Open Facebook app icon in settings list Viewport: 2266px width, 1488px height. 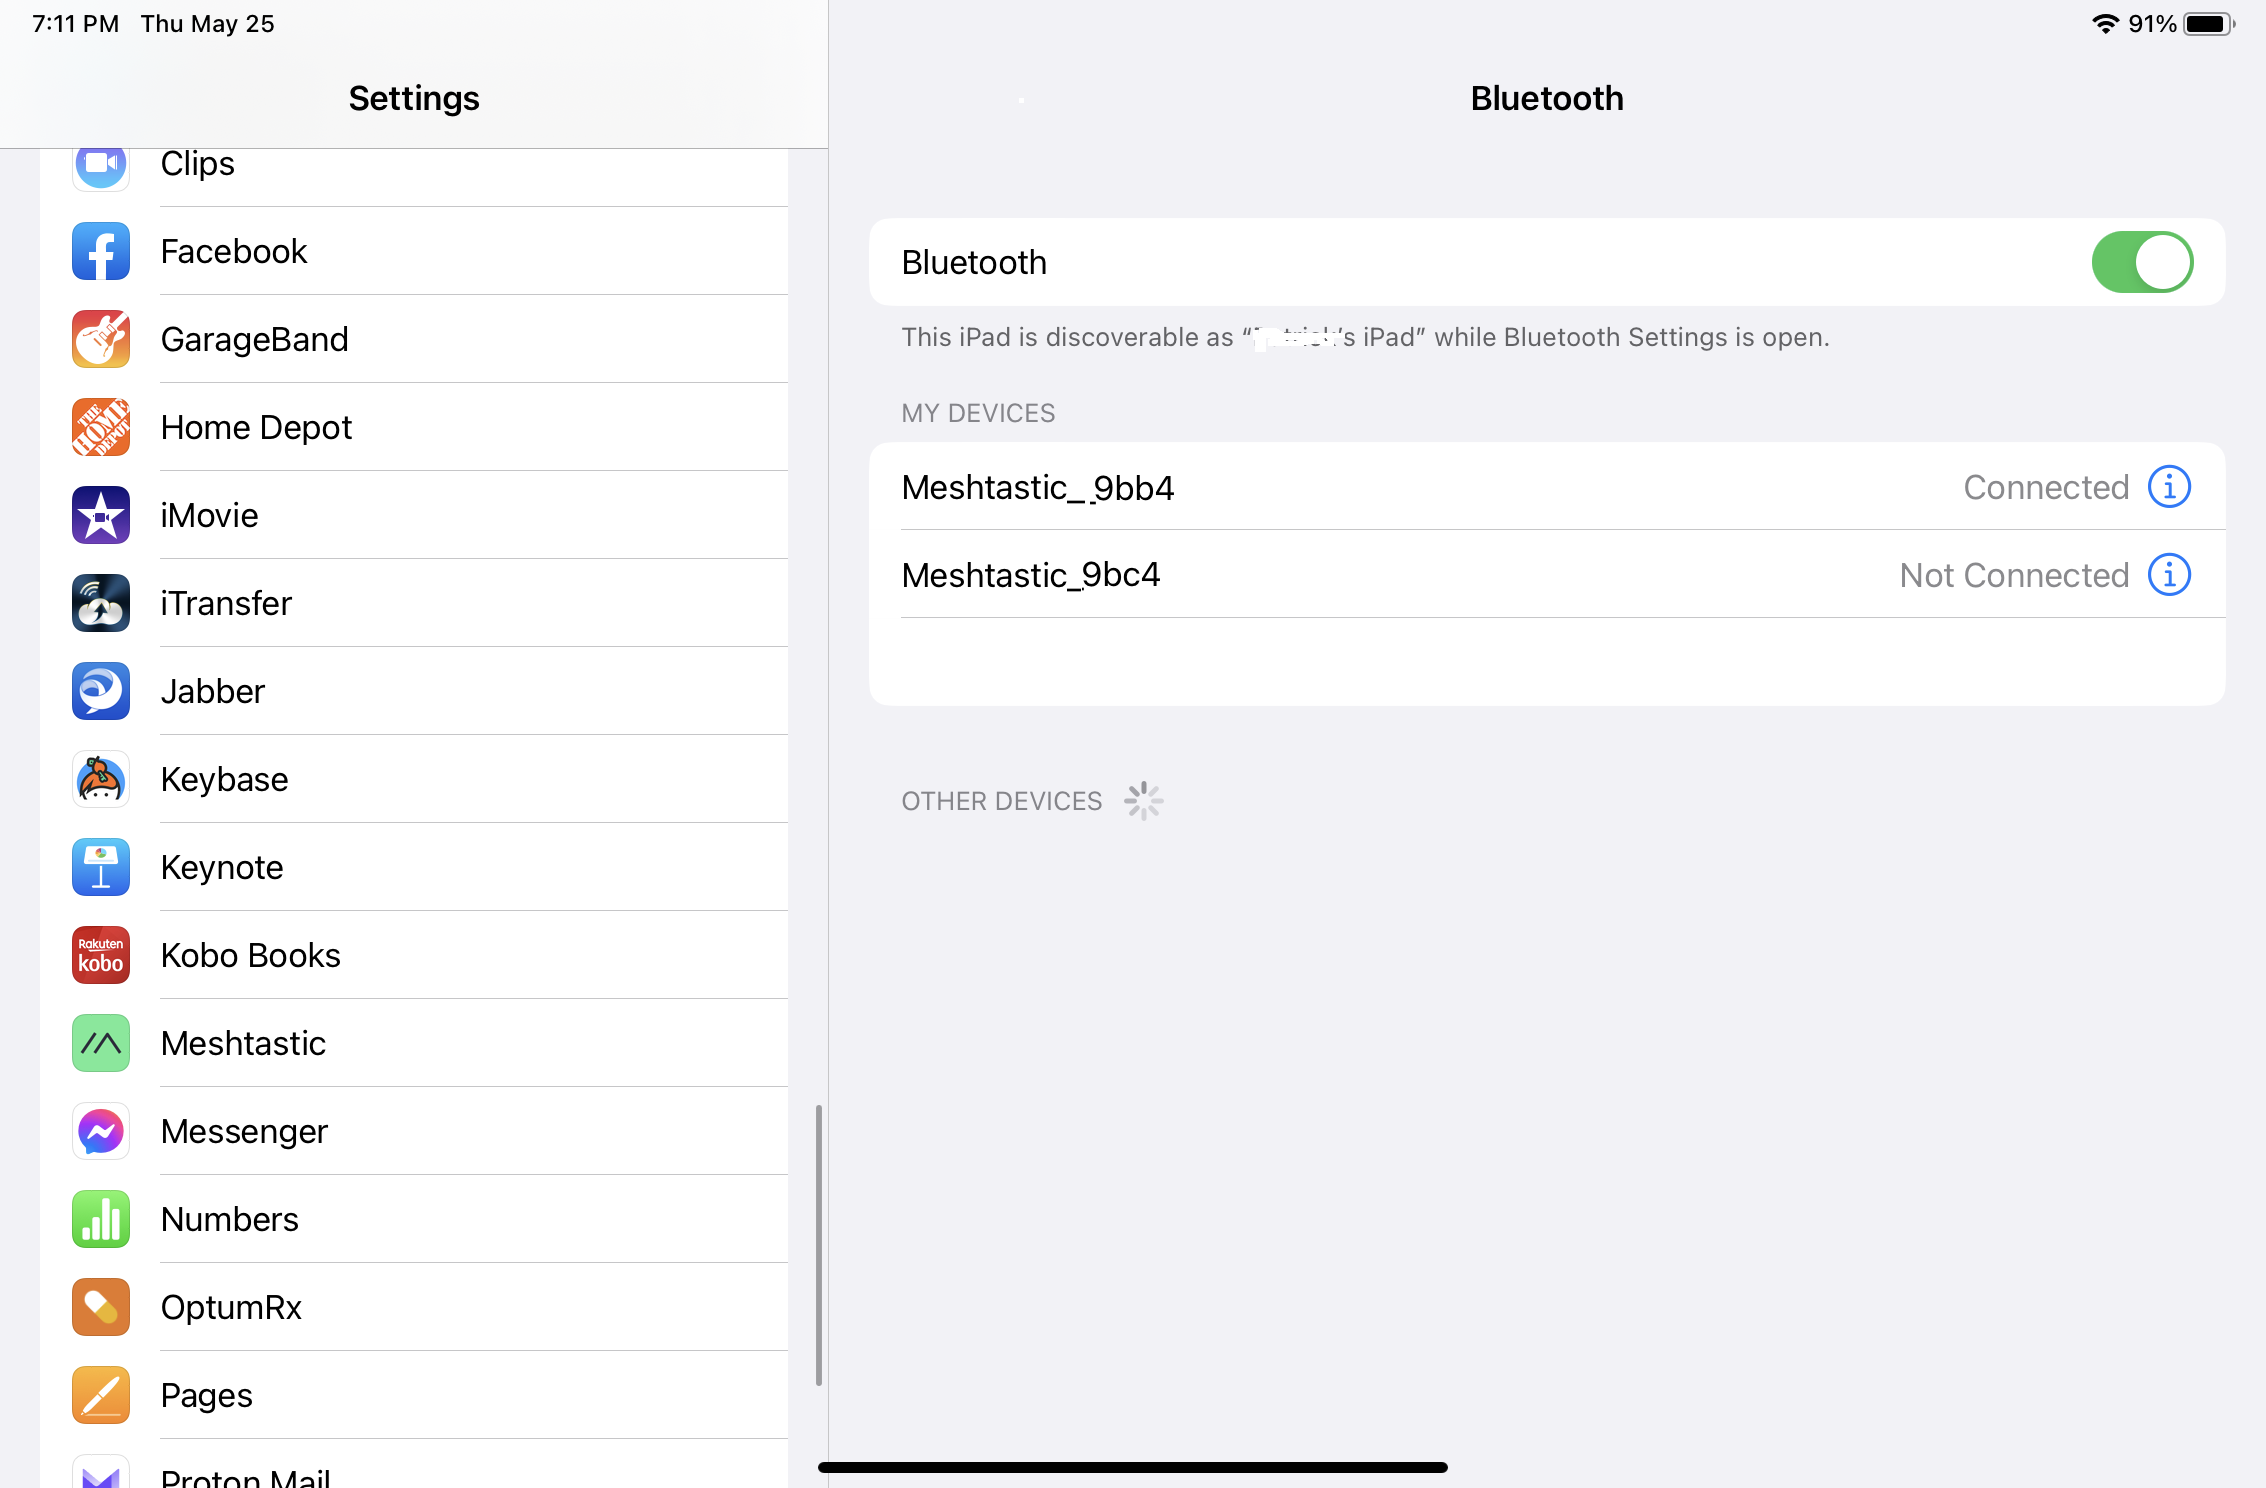pyautogui.click(x=101, y=251)
